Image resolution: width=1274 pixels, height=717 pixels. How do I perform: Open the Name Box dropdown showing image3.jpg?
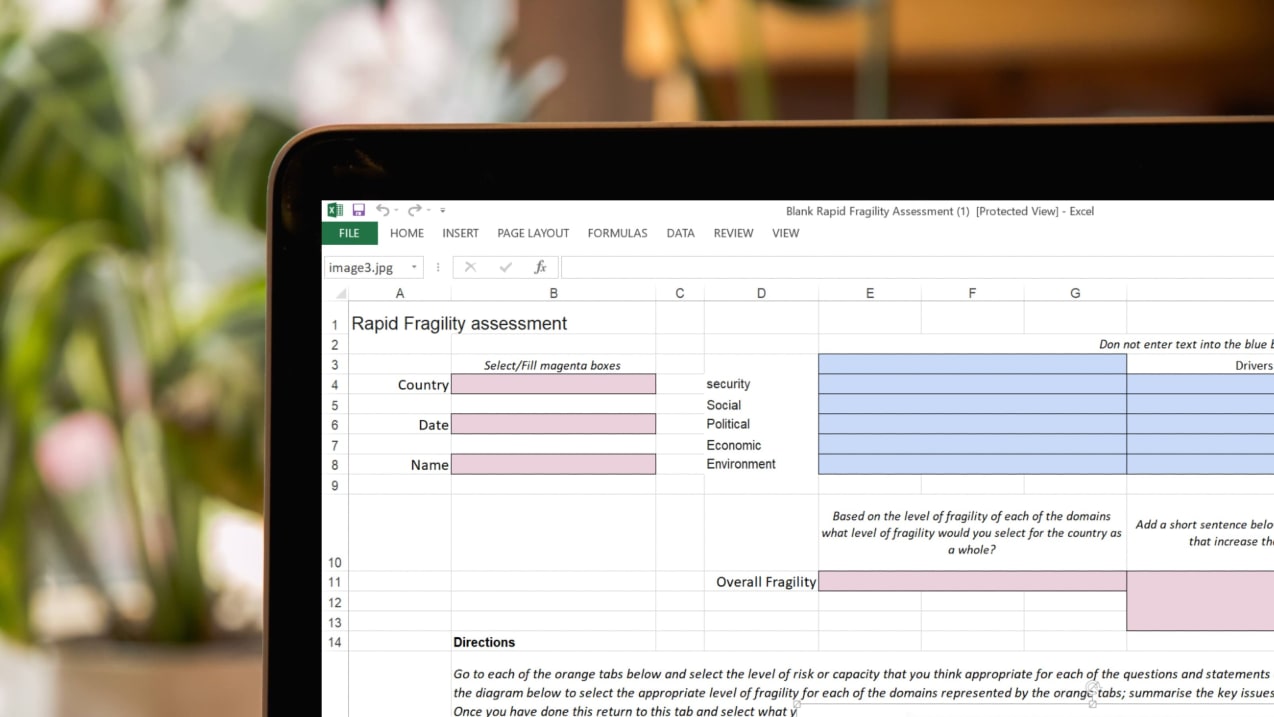(x=414, y=267)
